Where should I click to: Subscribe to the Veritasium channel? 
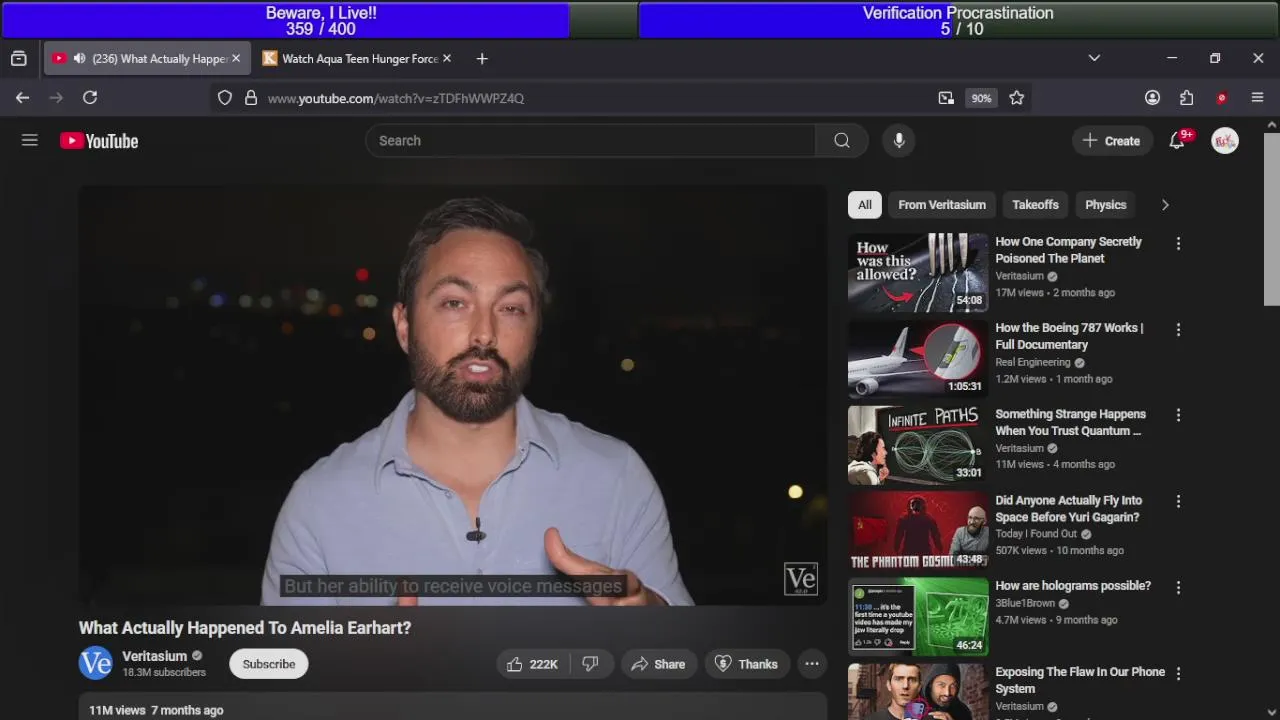[269, 664]
